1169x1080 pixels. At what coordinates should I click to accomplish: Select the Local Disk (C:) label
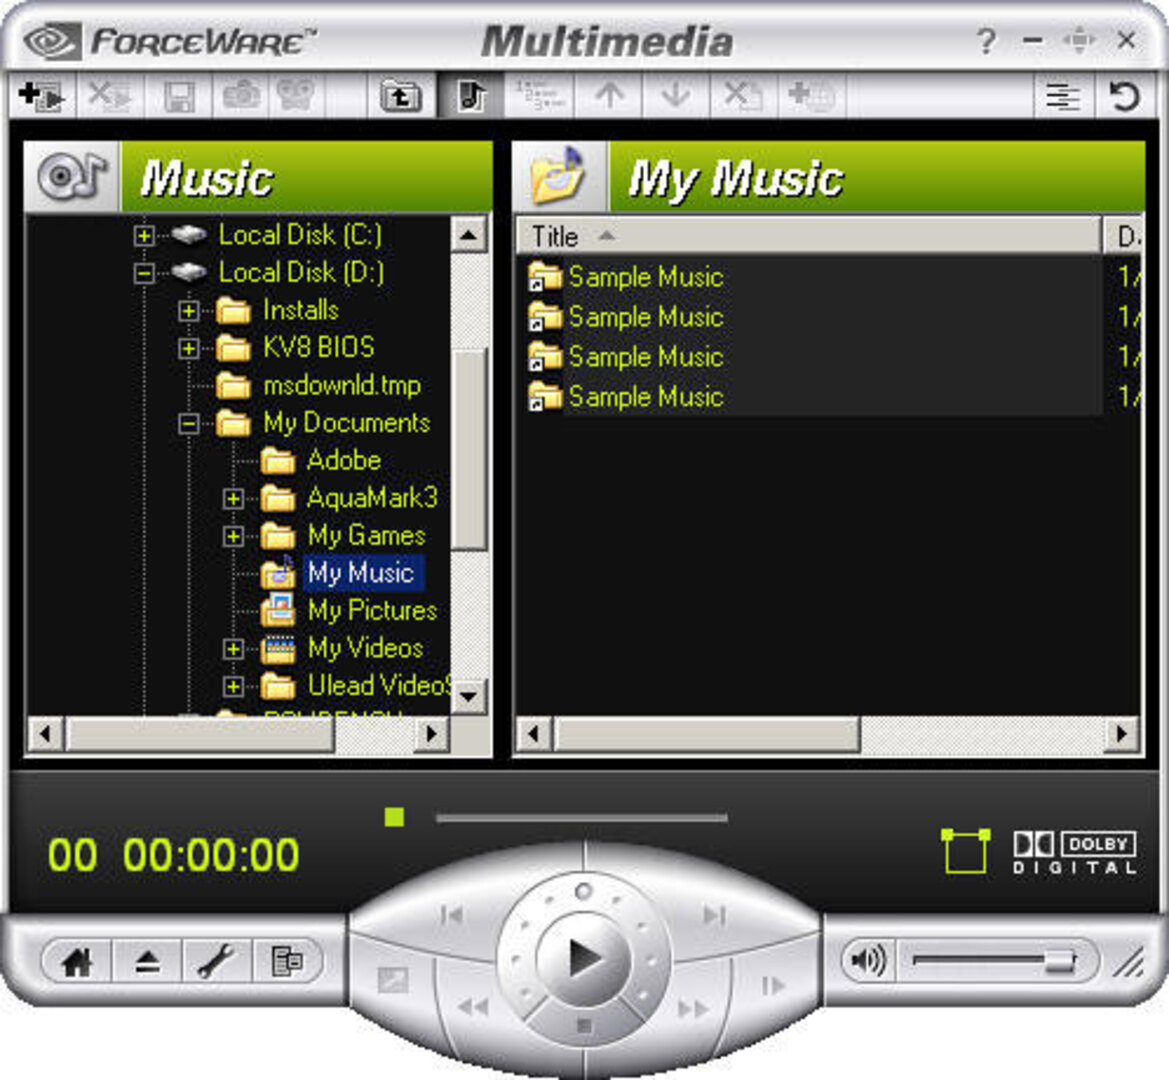tap(300, 235)
